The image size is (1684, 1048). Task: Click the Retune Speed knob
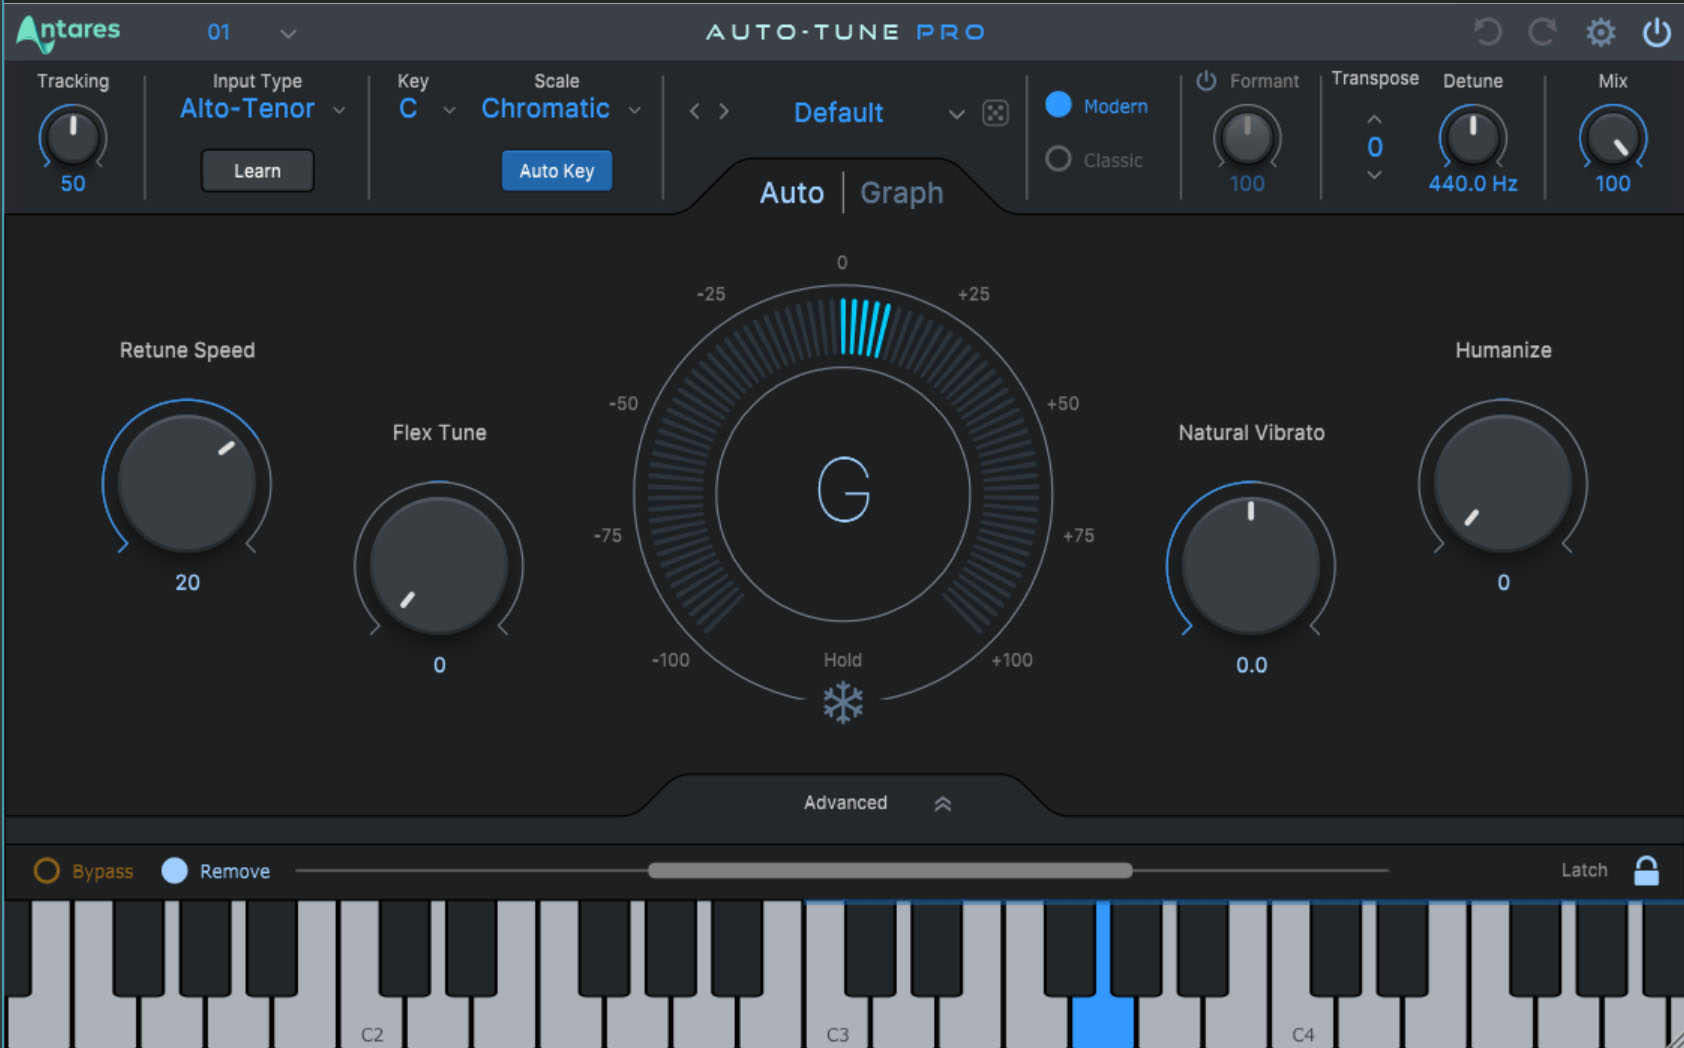pos(187,483)
